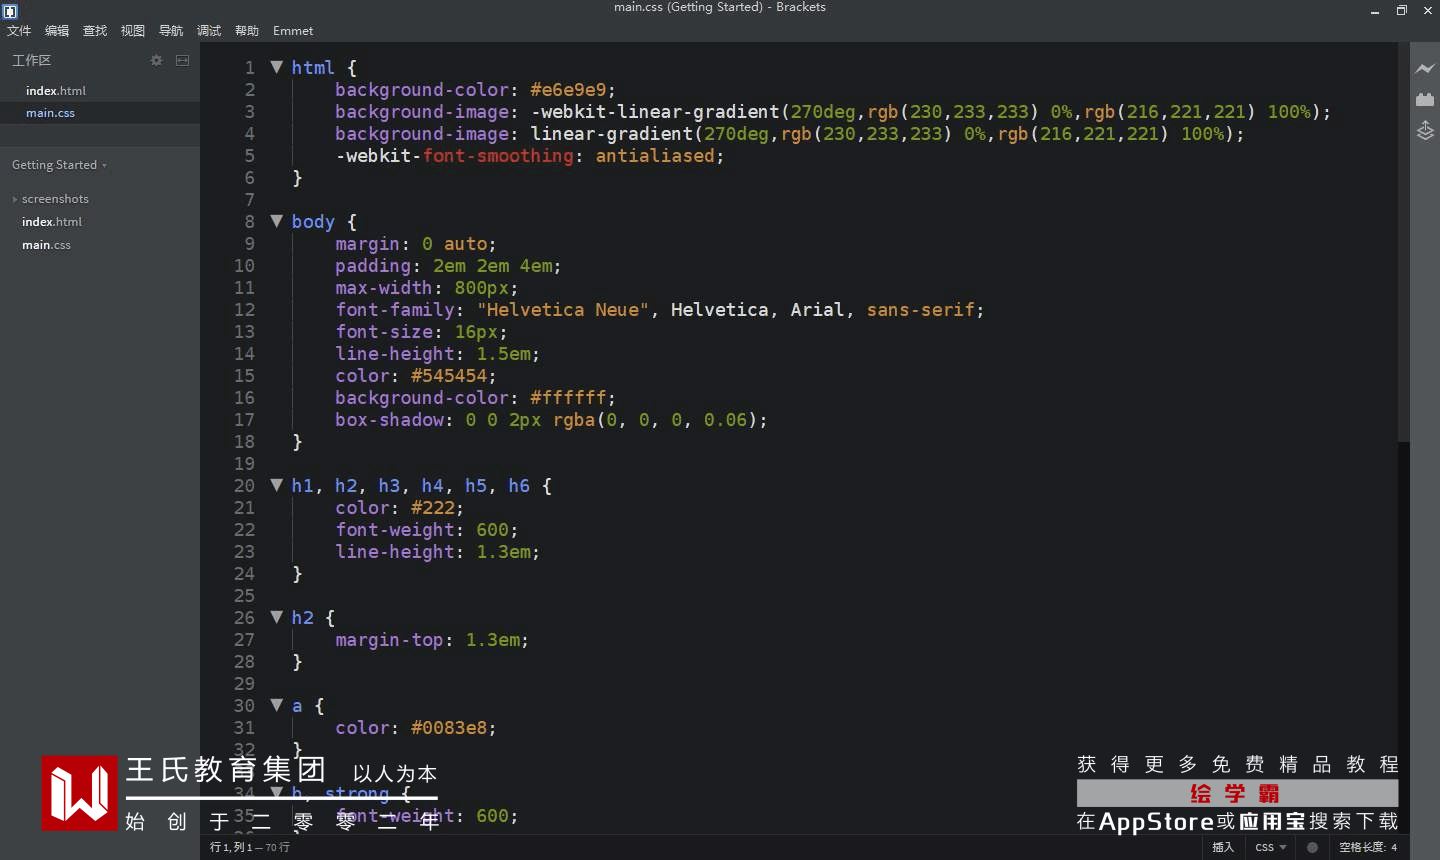The image size is (1440, 860).
Task: Click the split editor view icon
Action: [182, 60]
